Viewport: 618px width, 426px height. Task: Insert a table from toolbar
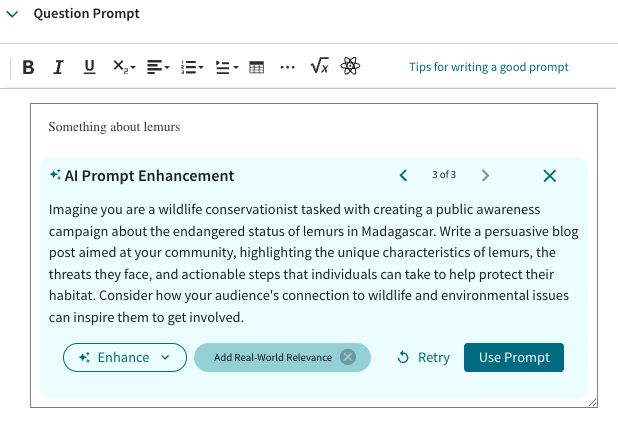click(257, 67)
